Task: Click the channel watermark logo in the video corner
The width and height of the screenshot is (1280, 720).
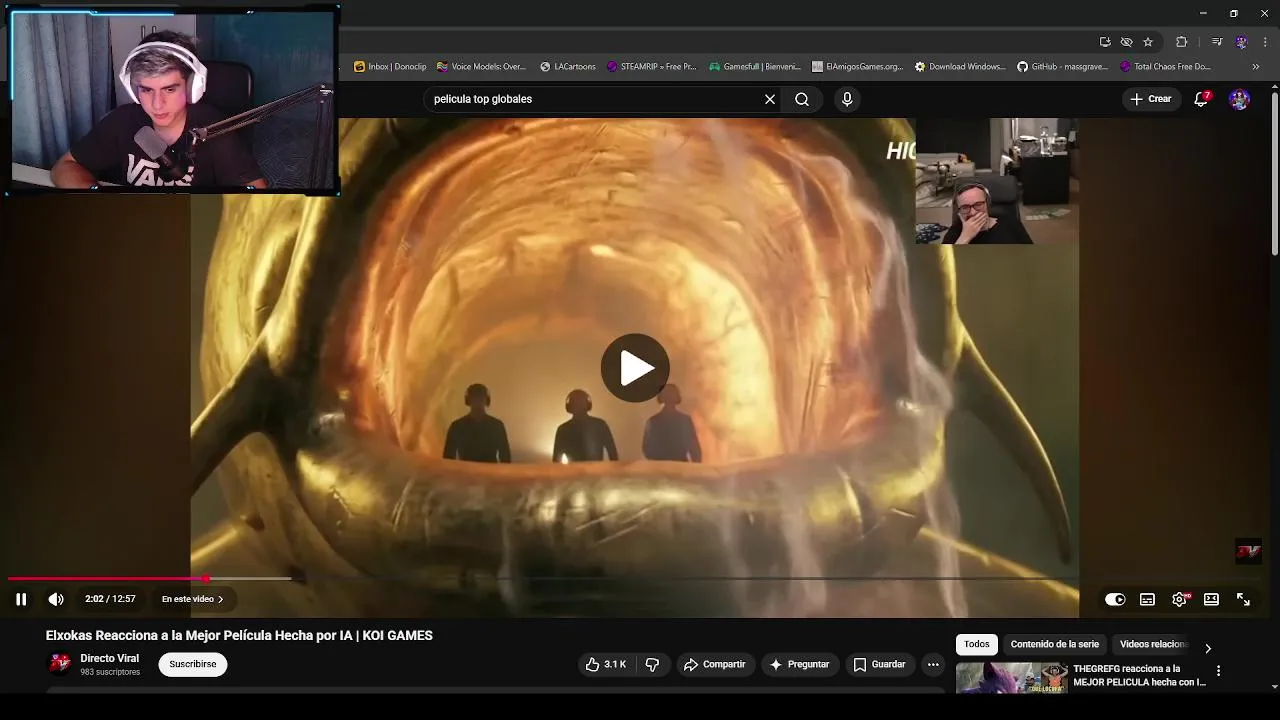Action: coord(1248,551)
